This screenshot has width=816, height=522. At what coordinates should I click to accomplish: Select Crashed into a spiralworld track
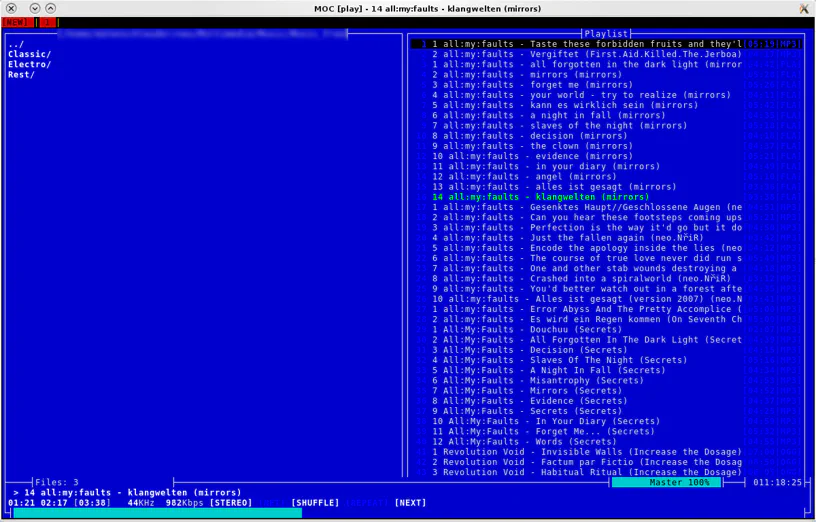point(606,278)
